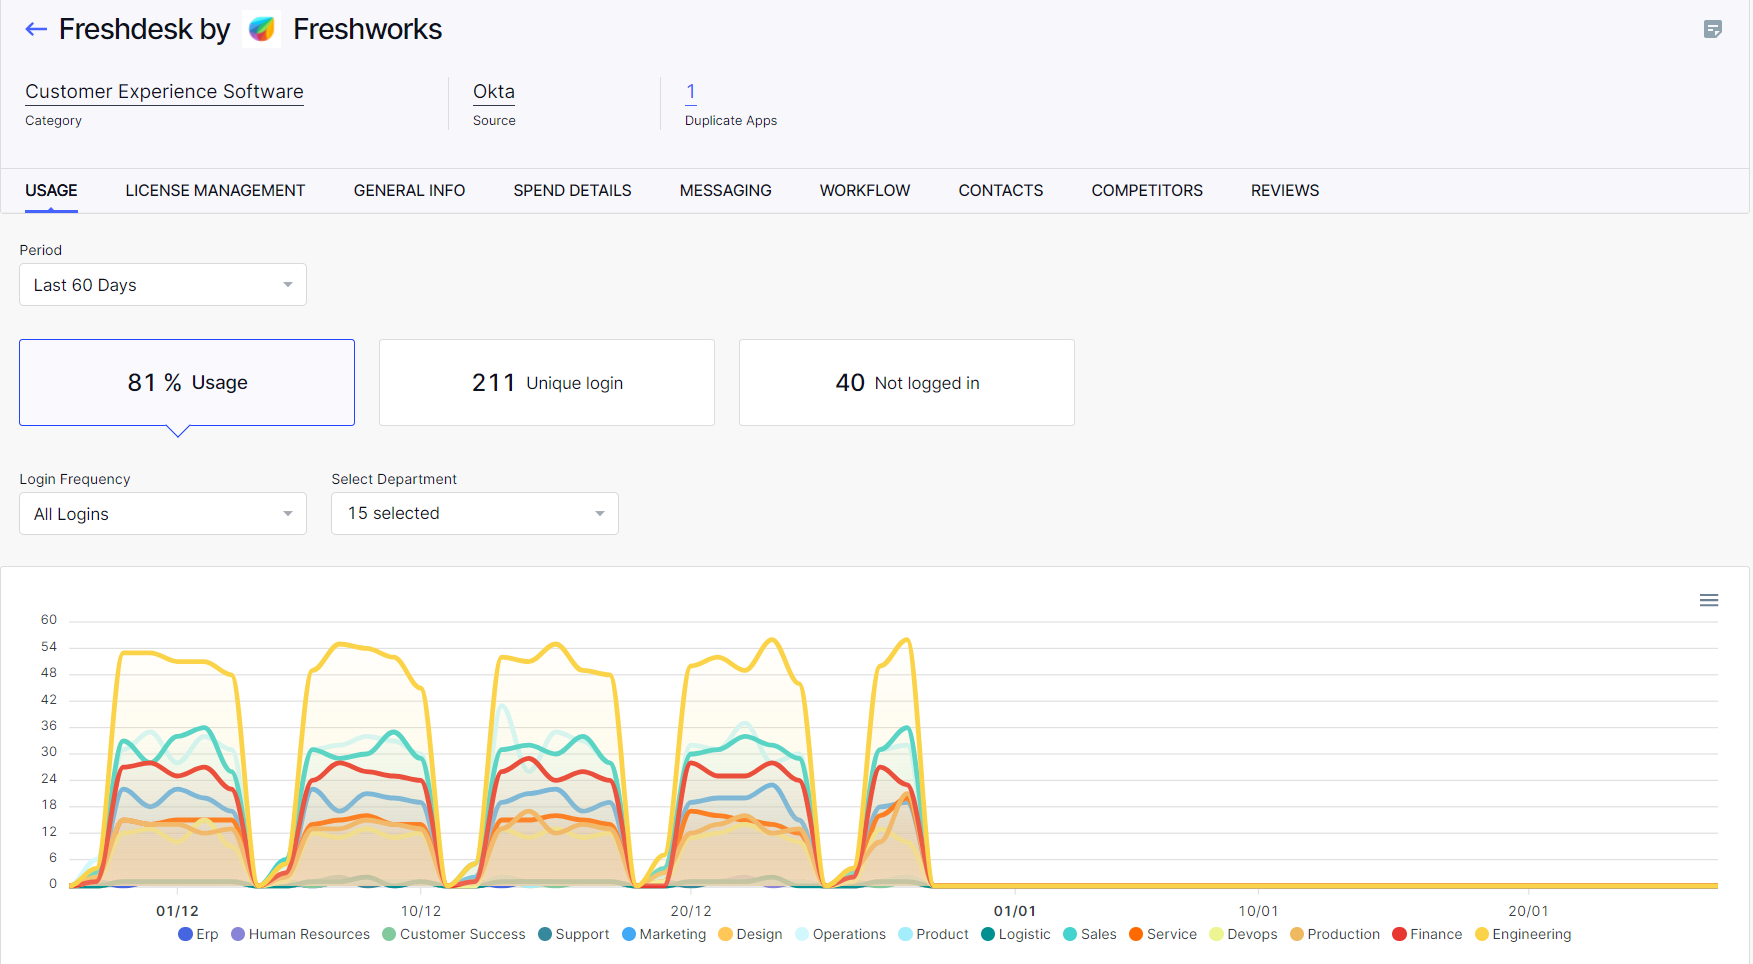This screenshot has width=1753, height=964.
Task: Toggle the Erp series in legend
Action: click(198, 934)
